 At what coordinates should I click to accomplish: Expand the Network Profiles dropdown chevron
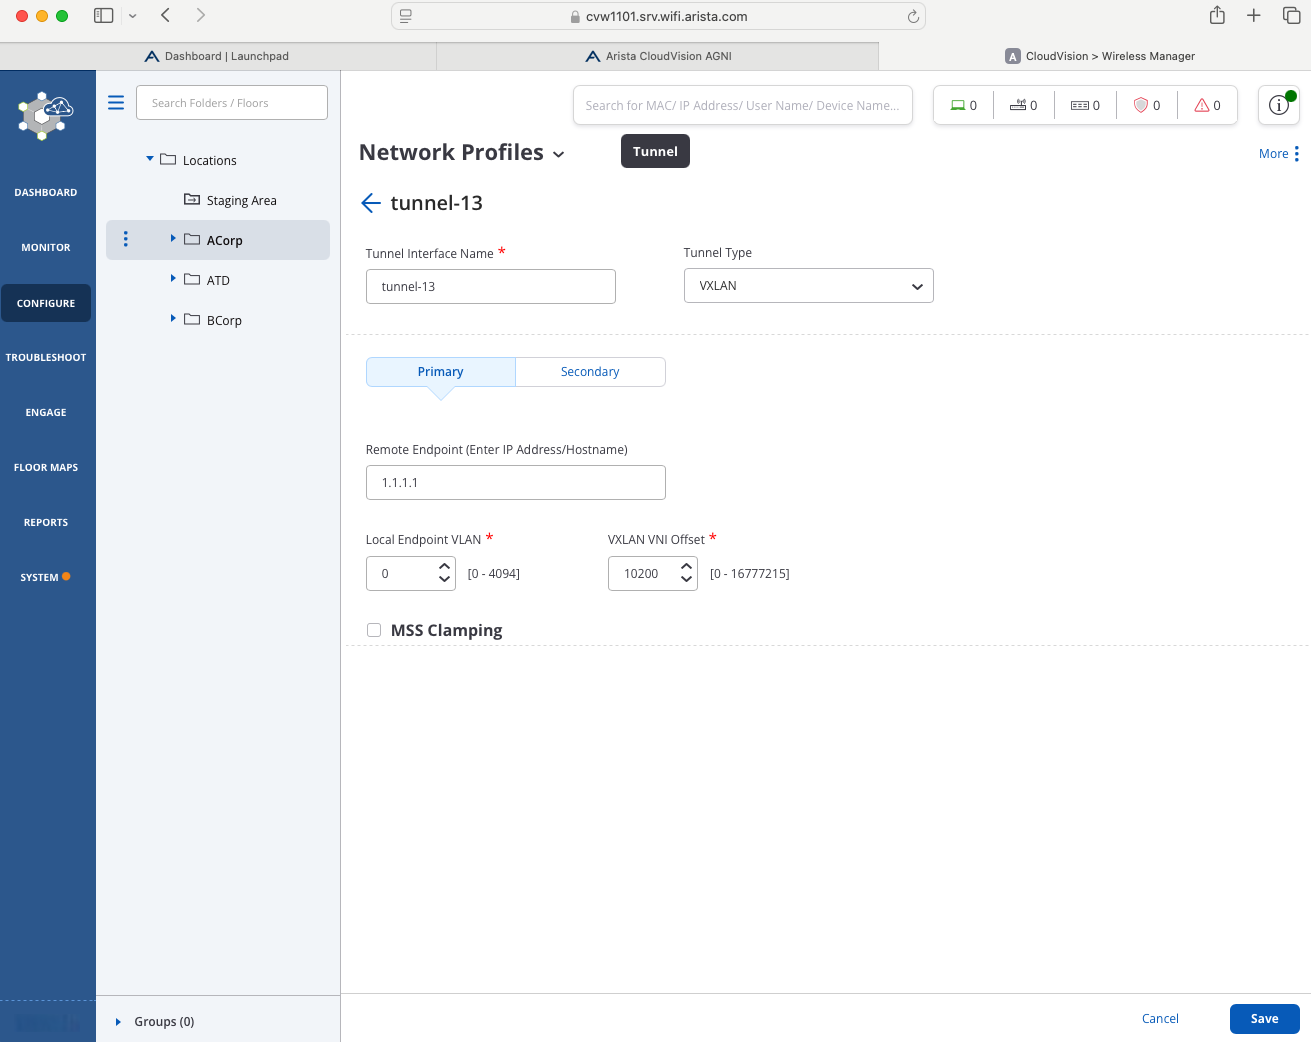pyautogui.click(x=559, y=154)
